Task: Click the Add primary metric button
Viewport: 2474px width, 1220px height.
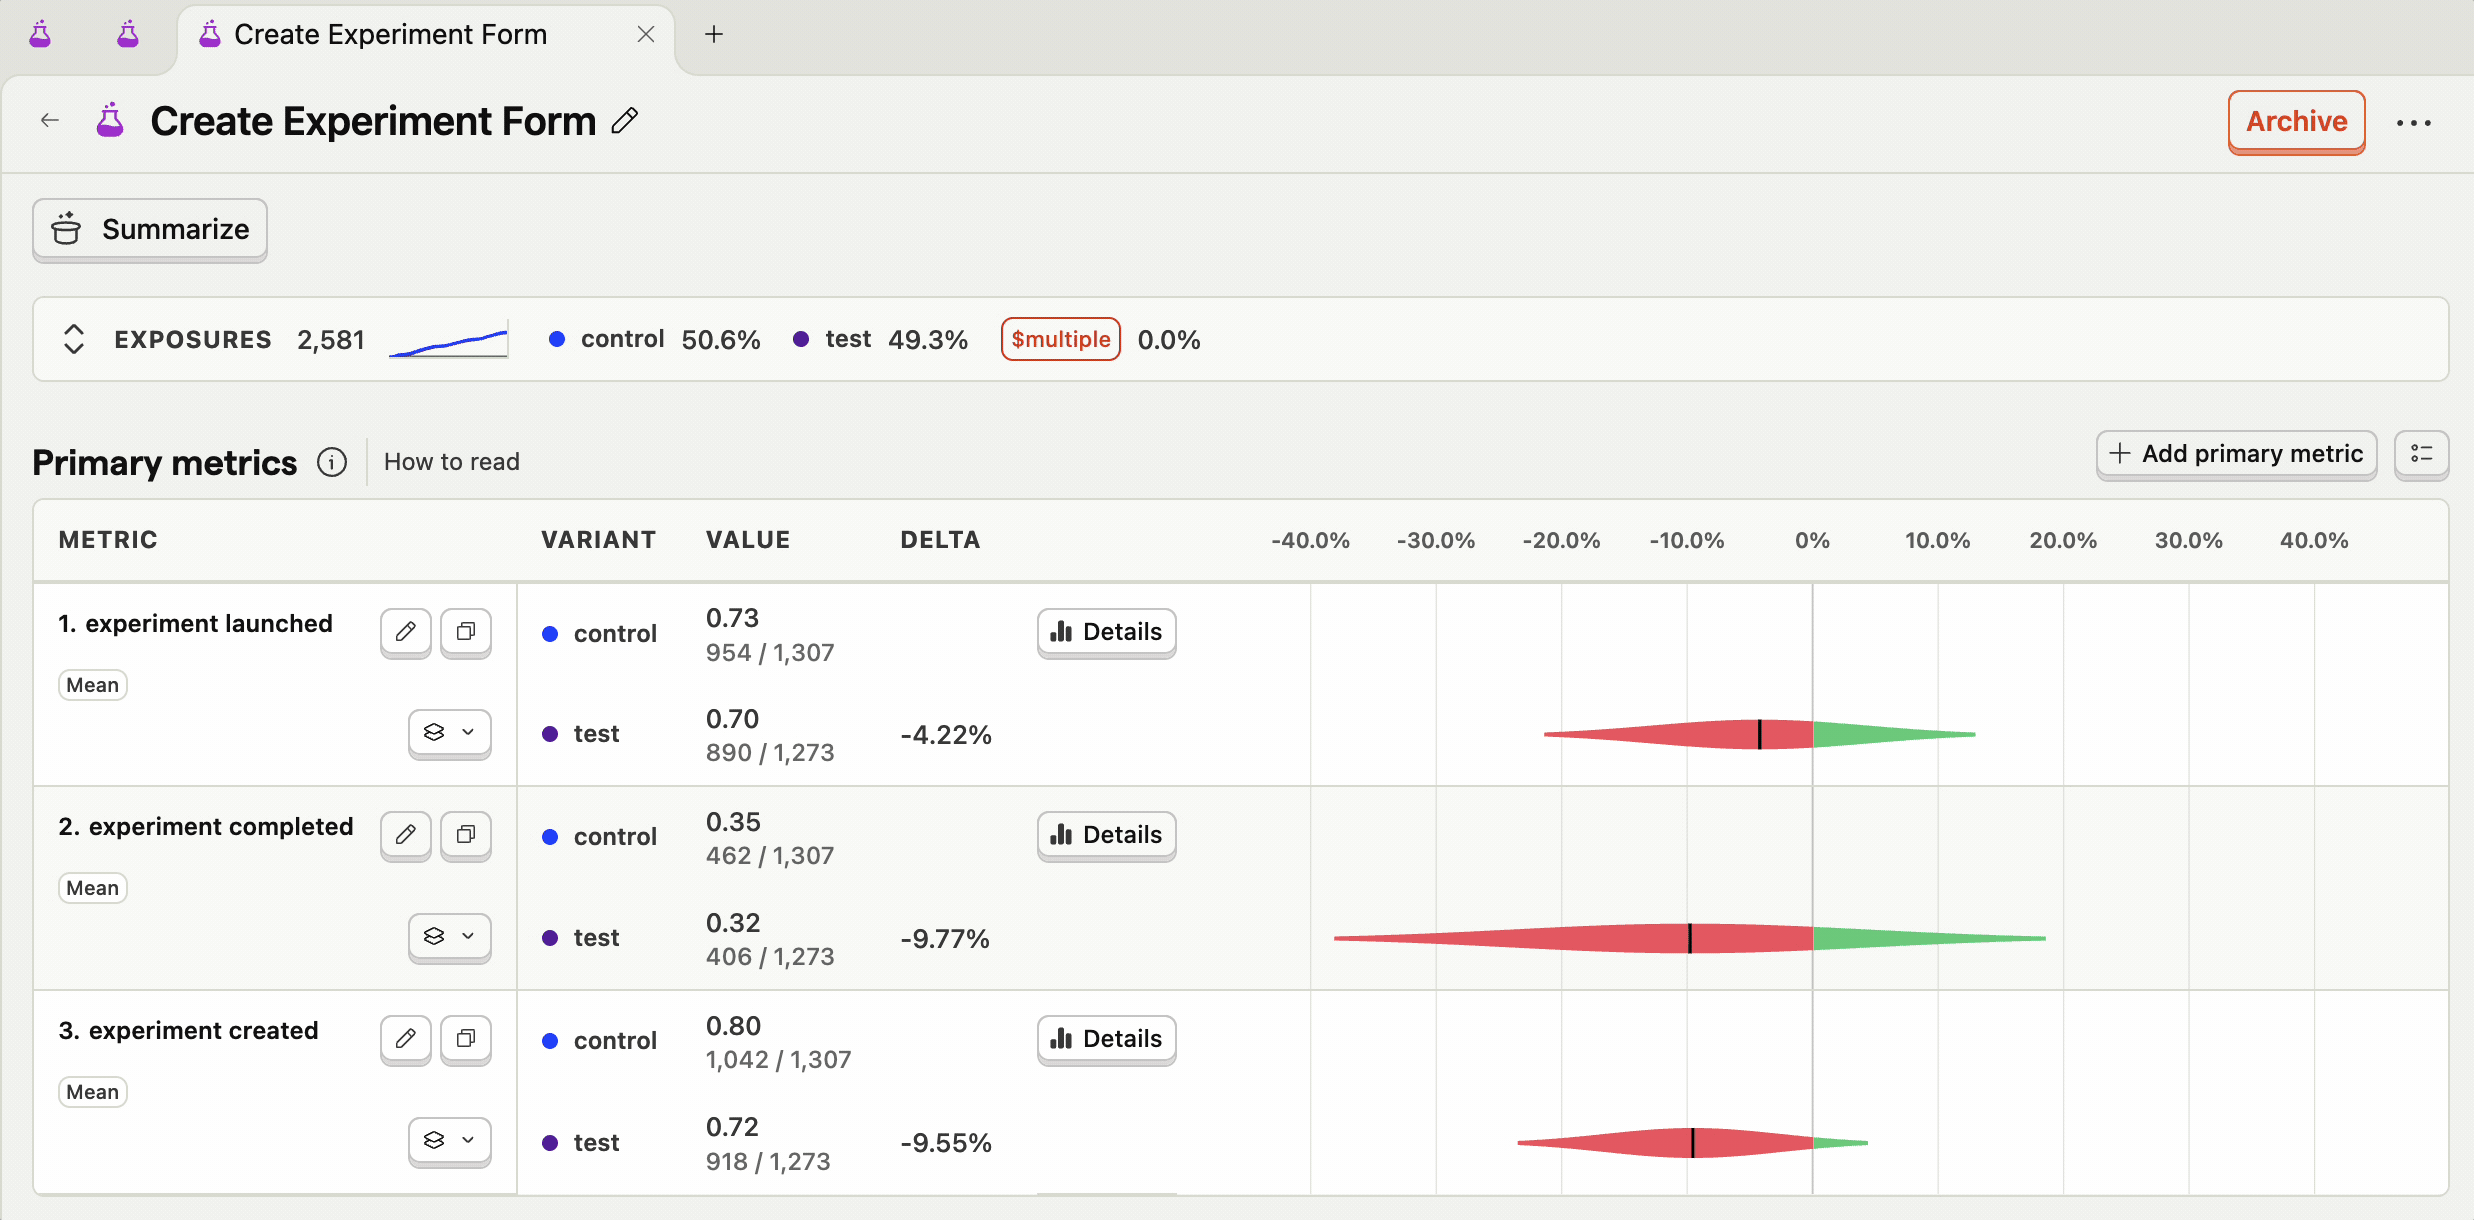Action: click(x=2236, y=454)
